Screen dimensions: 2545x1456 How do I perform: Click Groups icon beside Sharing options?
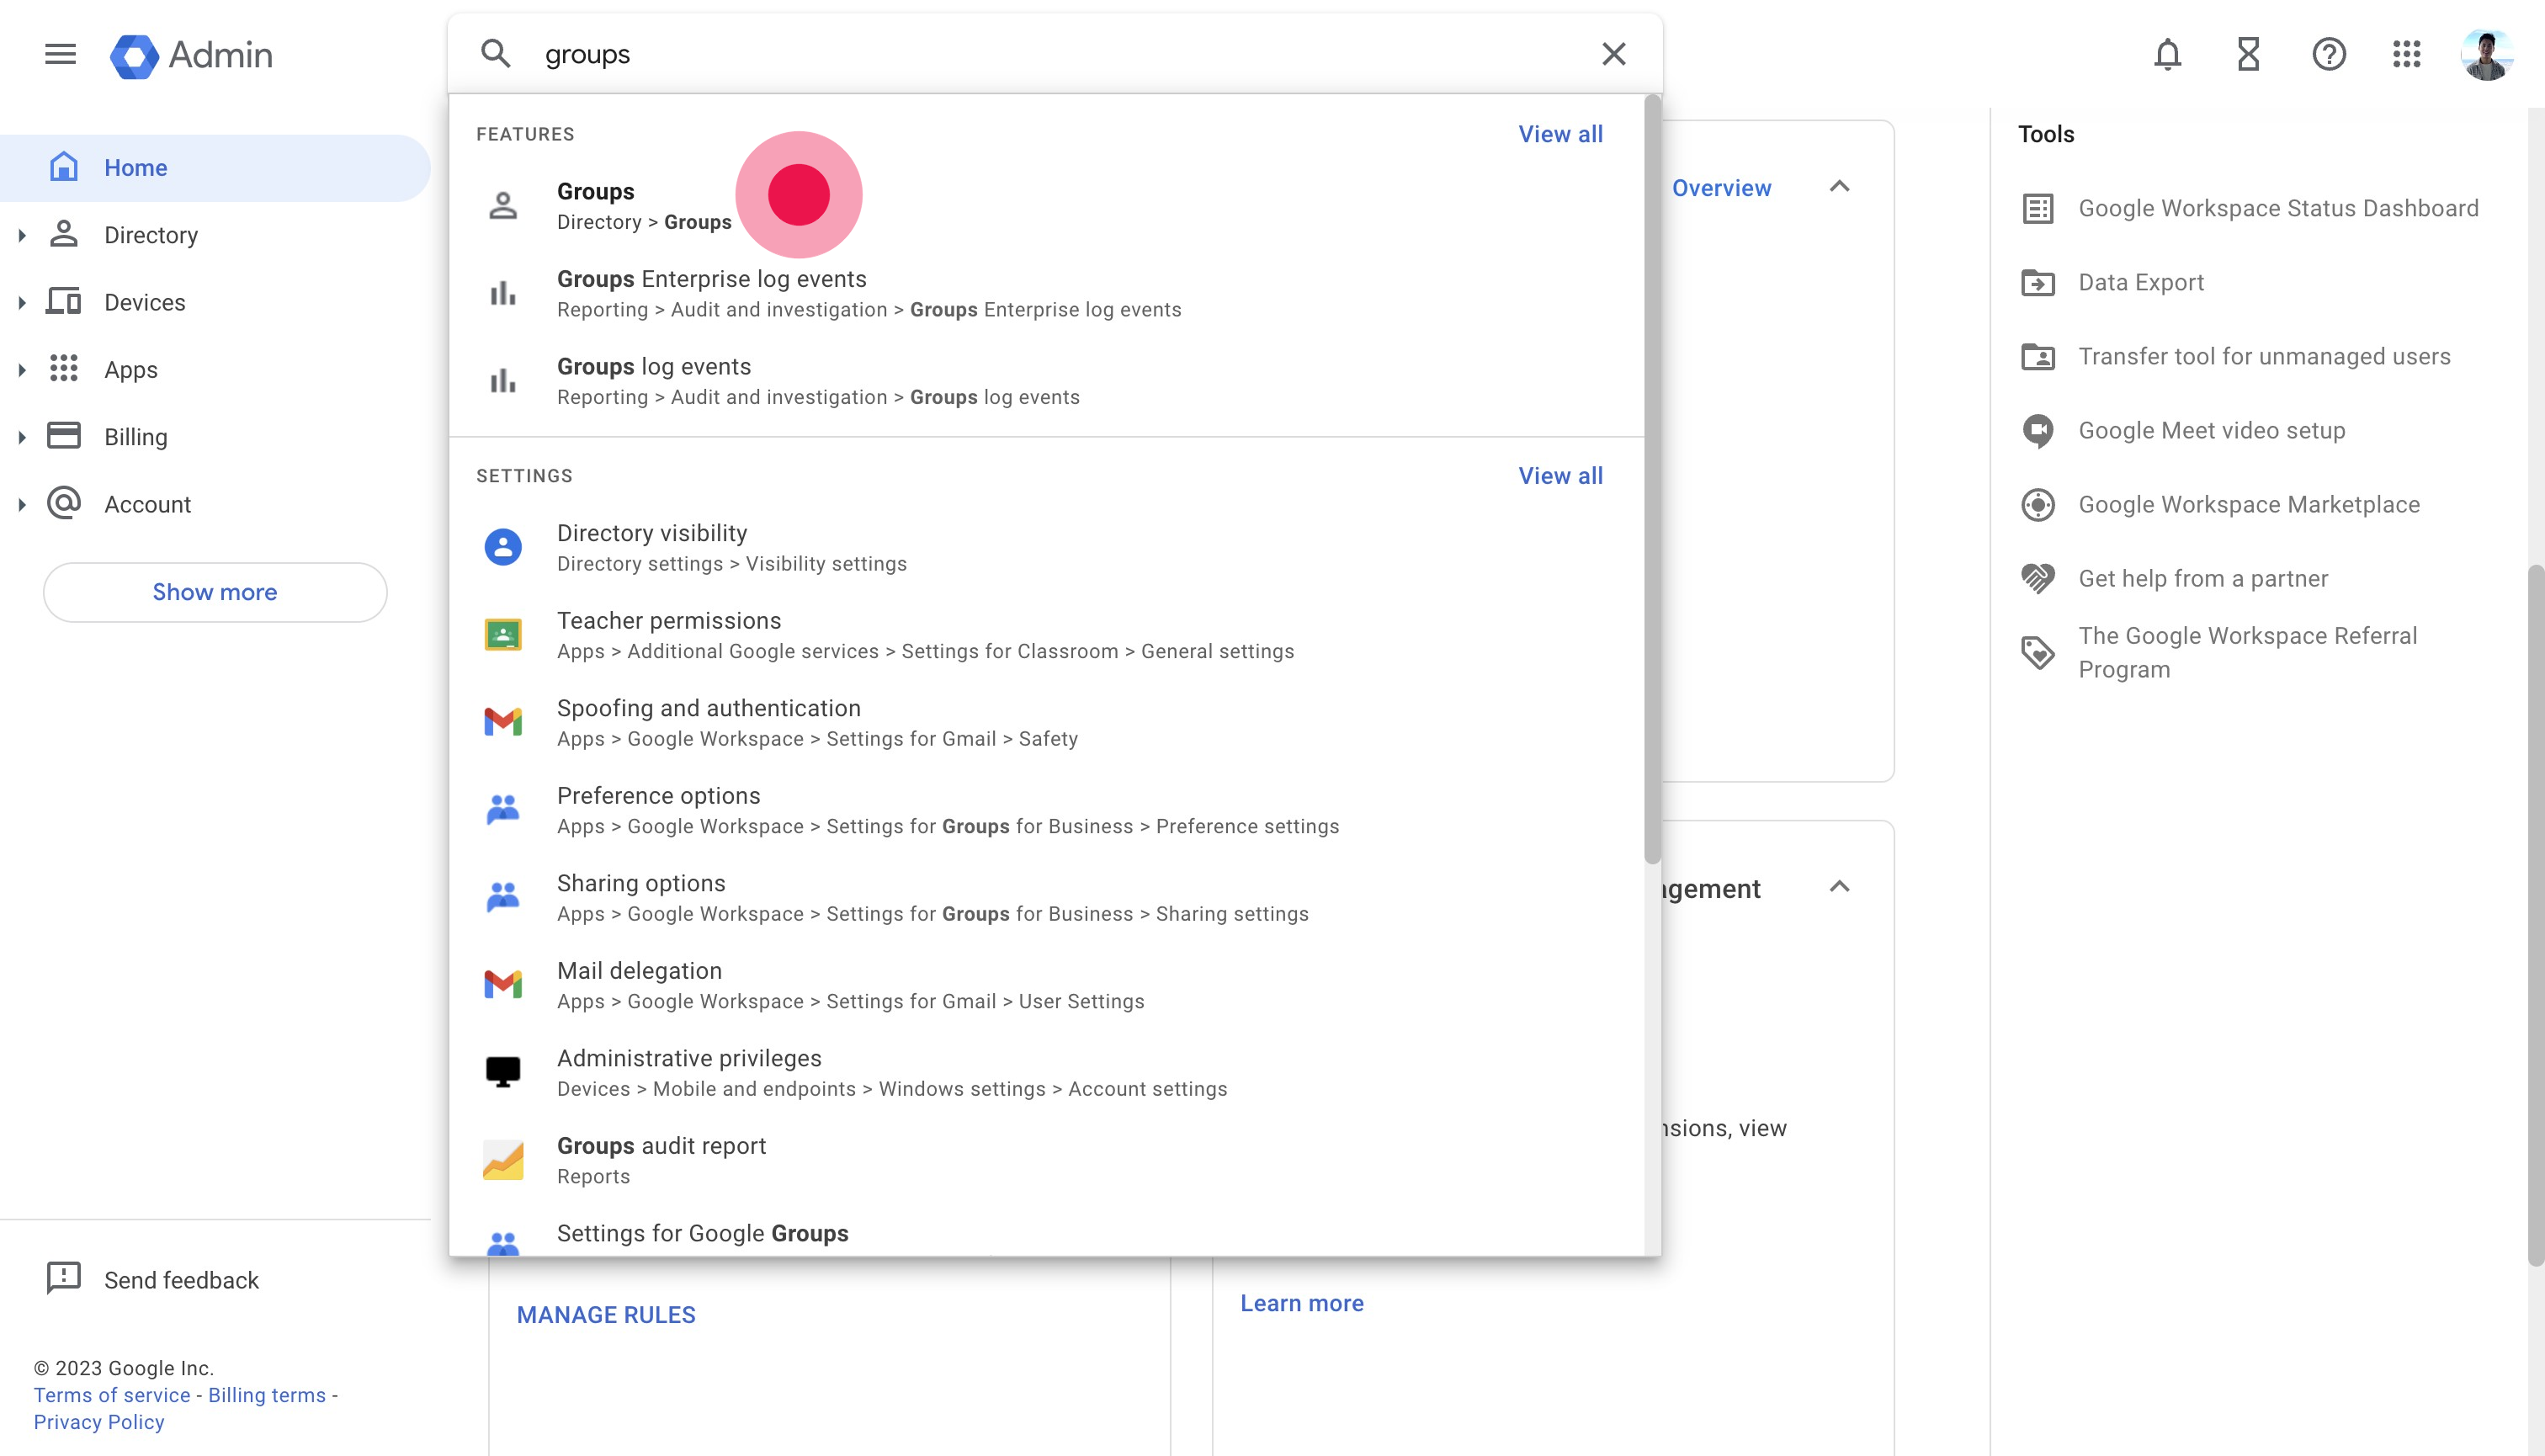coord(503,897)
